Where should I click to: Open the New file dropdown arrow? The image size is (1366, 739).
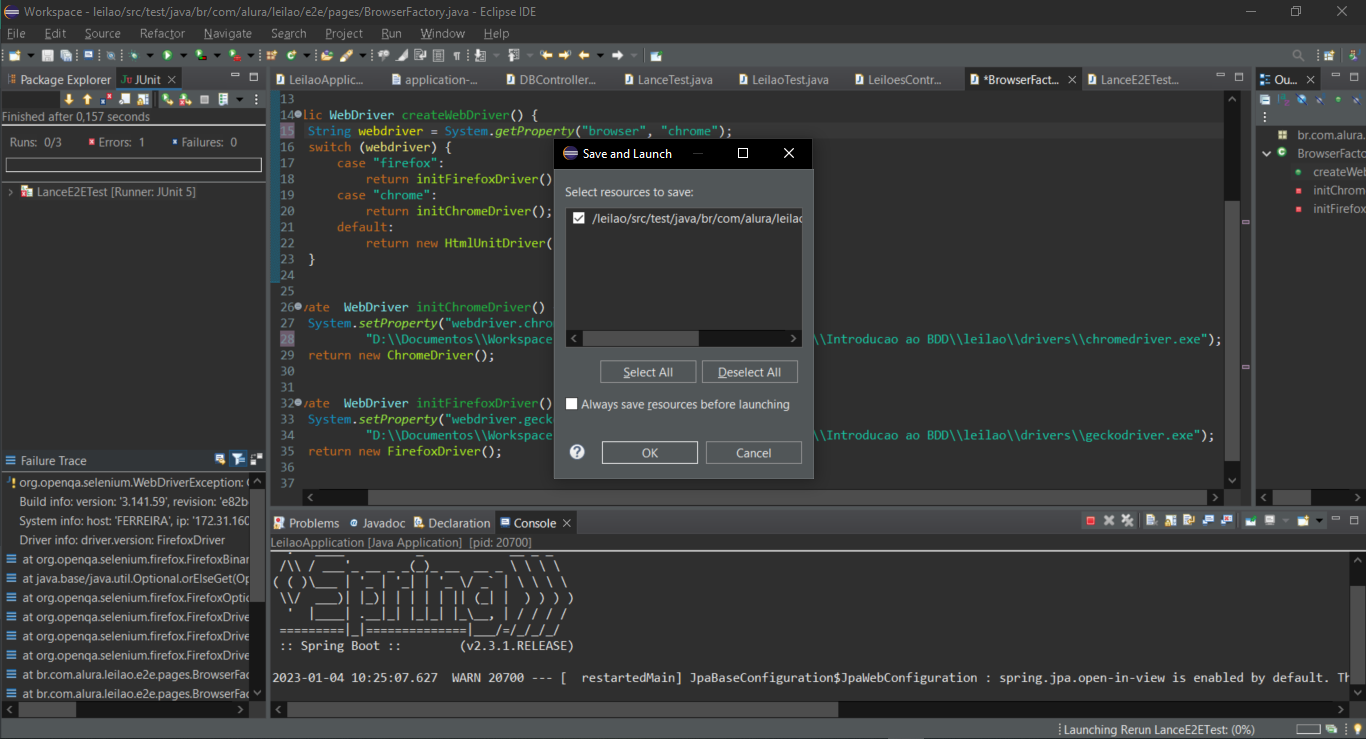31,55
